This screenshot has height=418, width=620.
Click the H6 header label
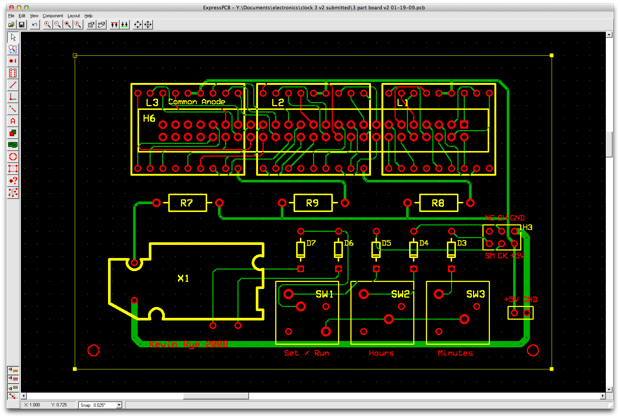[149, 118]
